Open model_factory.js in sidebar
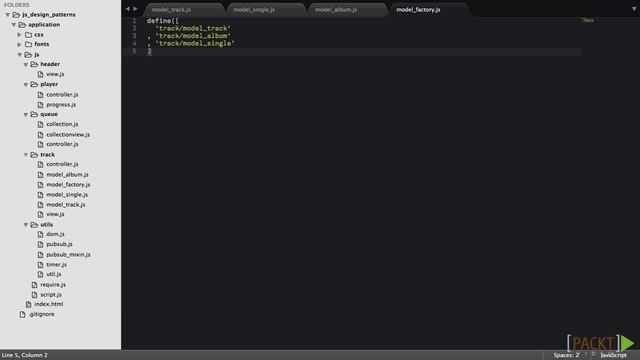 point(68,185)
